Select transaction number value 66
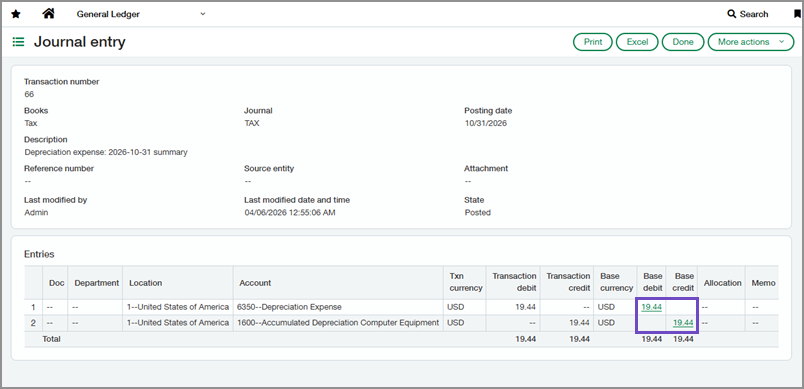 coord(29,94)
